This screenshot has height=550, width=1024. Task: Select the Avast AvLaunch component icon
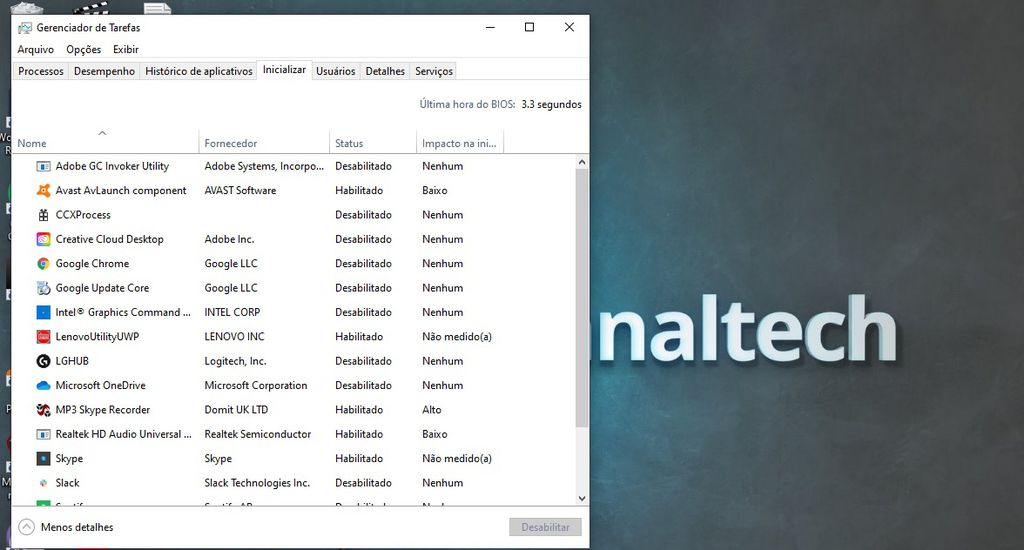[x=43, y=191]
